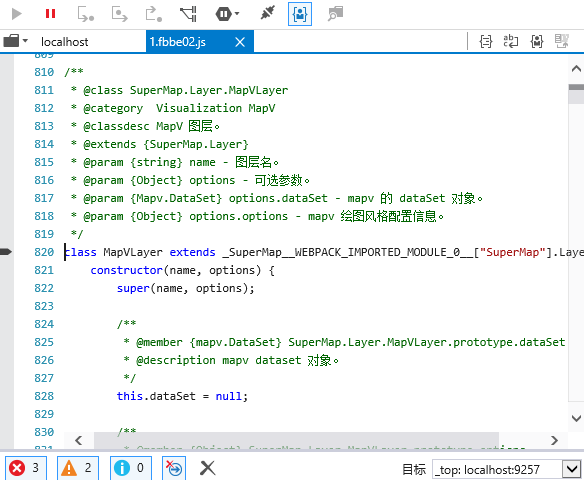Click super(name, options) on line 822

pyautogui.click(x=185, y=288)
